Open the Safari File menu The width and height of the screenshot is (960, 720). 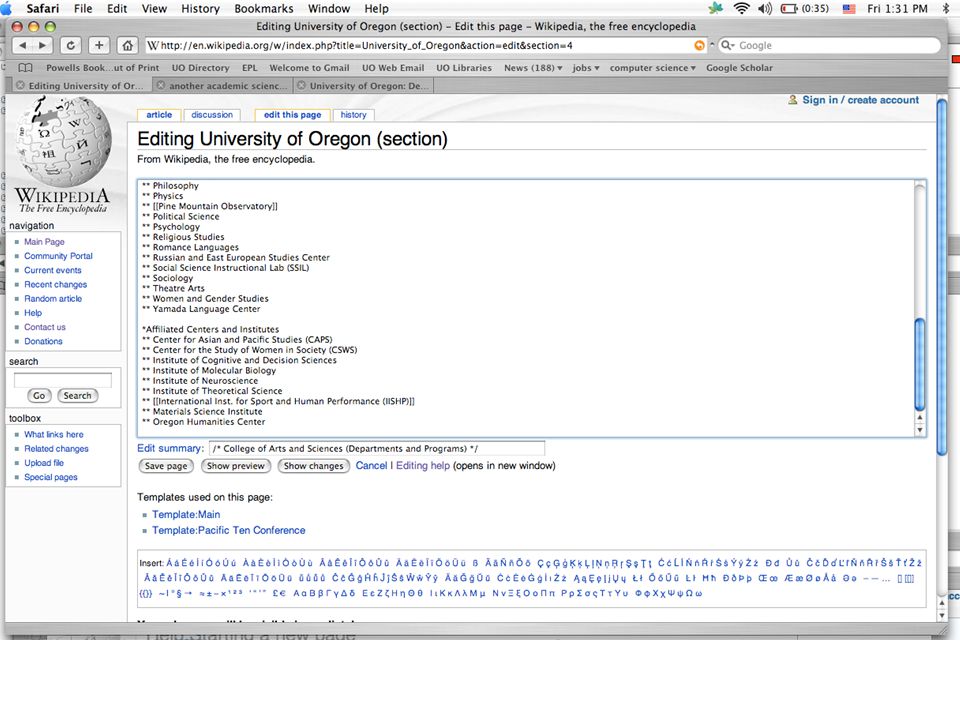(x=83, y=9)
